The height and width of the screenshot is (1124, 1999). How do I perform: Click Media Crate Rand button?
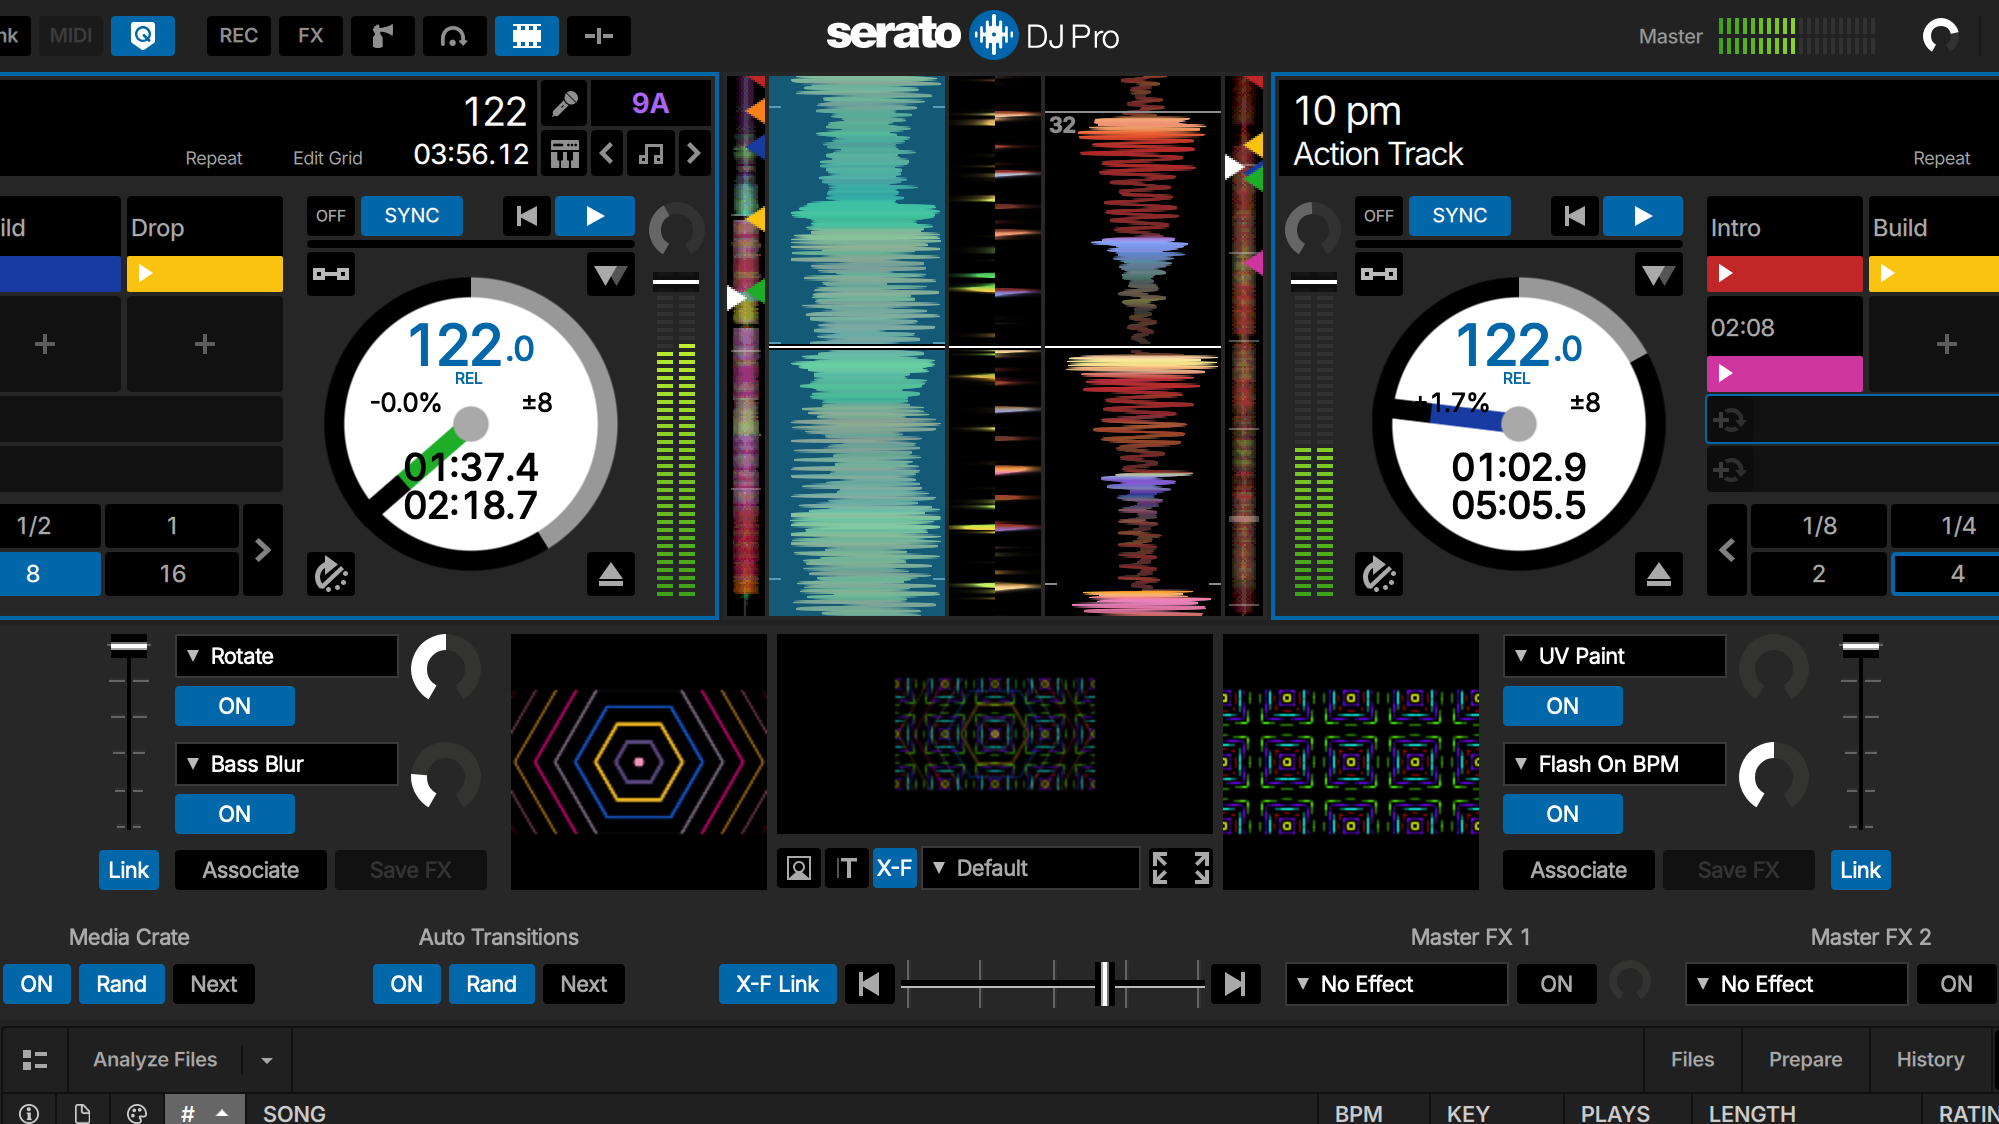121,984
